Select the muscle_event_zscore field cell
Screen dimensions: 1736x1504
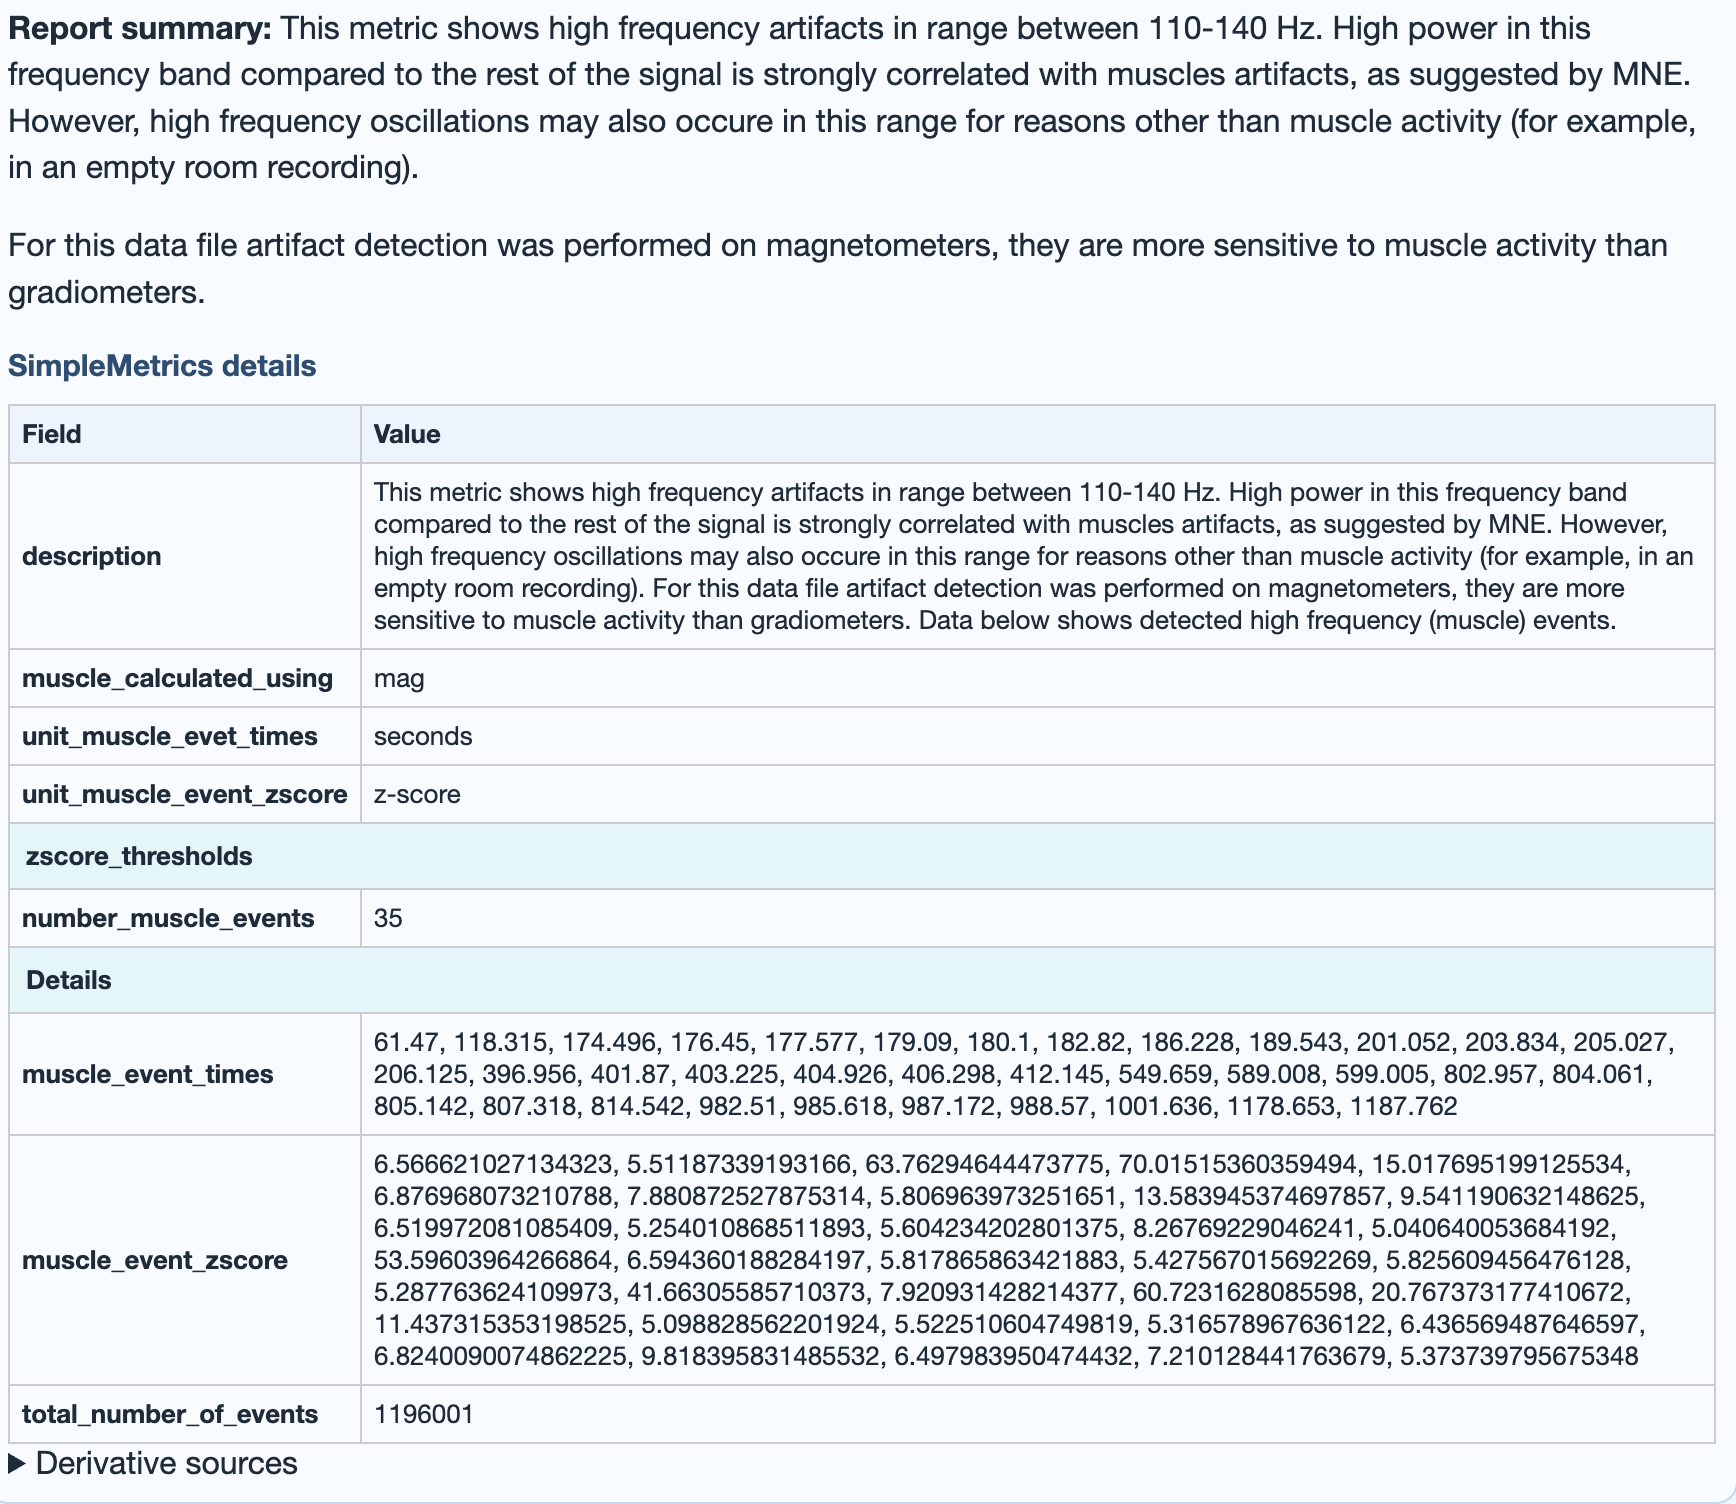pos(185,1260)
